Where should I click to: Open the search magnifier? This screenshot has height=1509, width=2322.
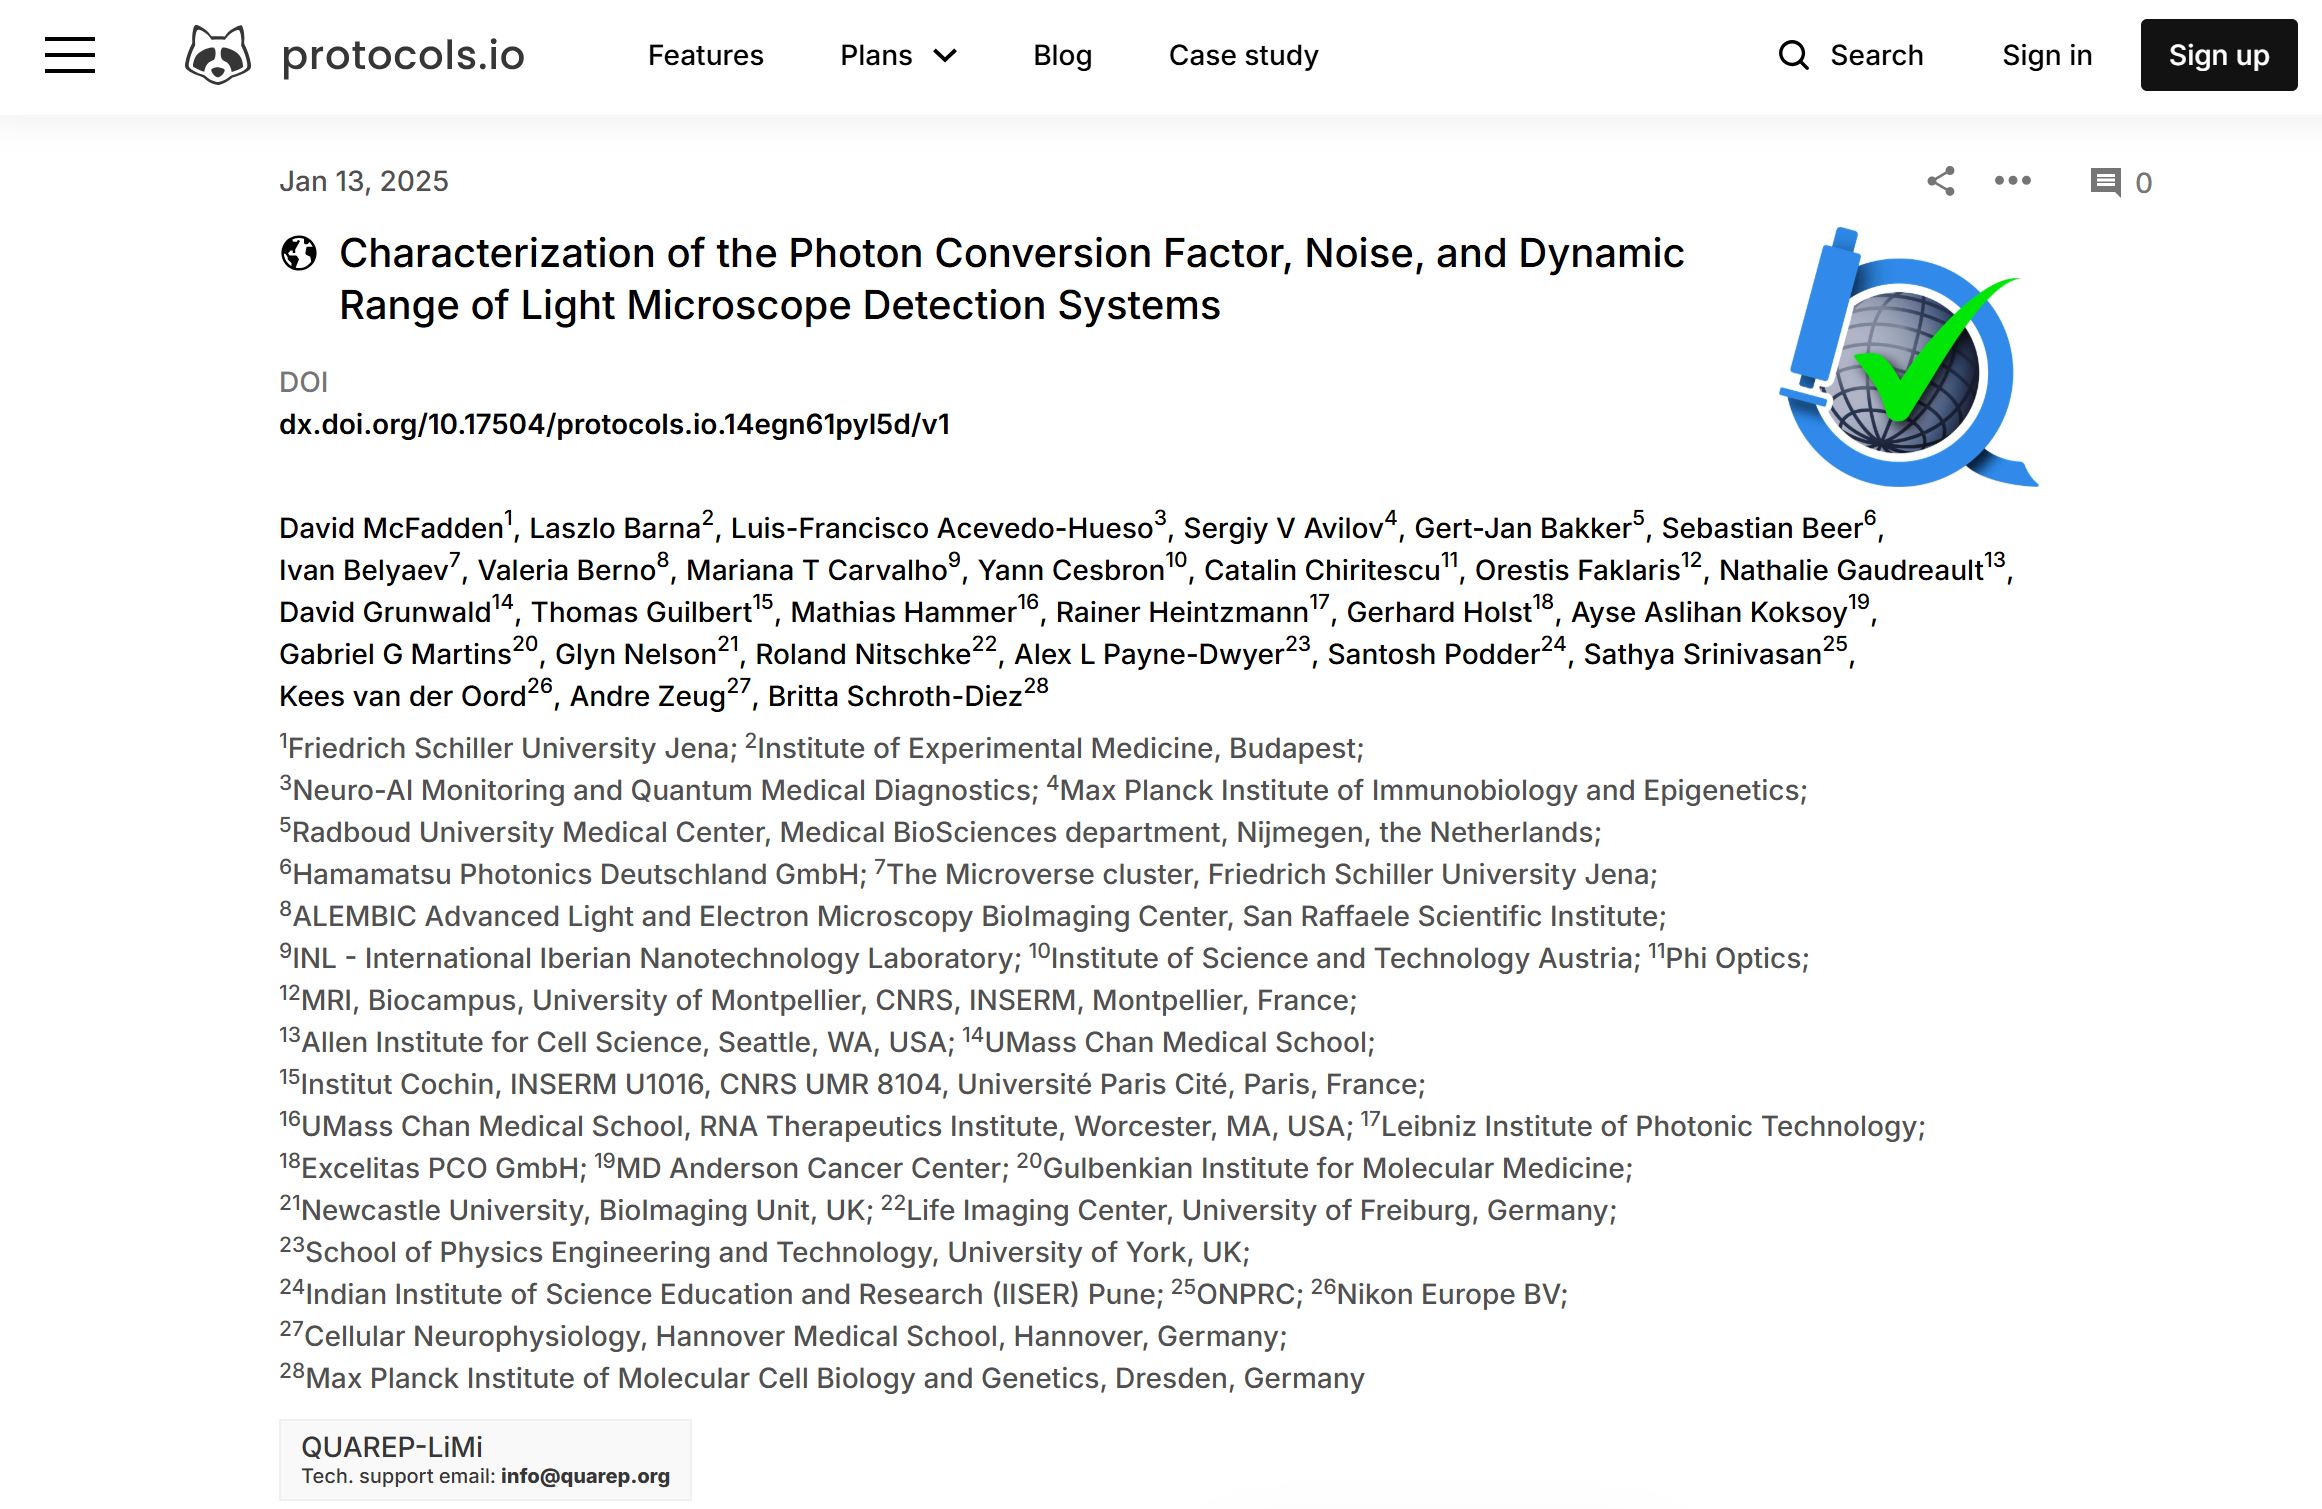(1793, 55)
